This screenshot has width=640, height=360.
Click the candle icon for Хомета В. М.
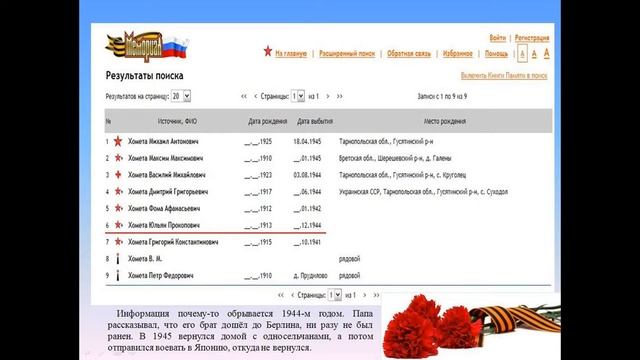(x=118, y=258)
